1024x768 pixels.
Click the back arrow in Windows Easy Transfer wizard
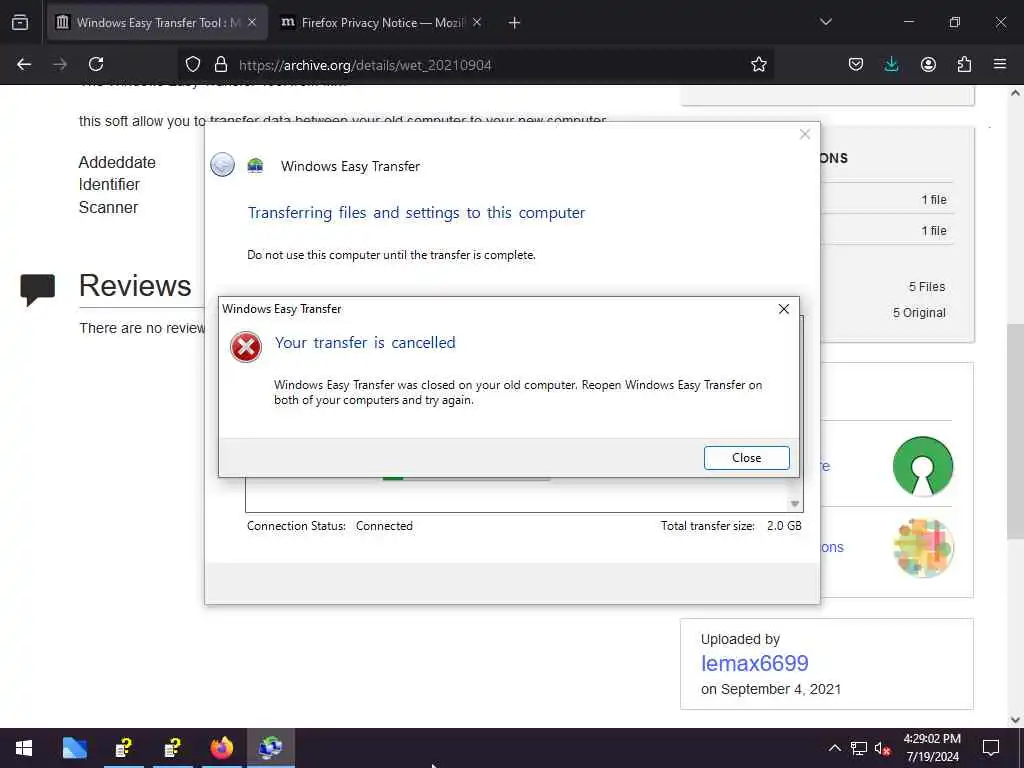click(x=223, y=165)
